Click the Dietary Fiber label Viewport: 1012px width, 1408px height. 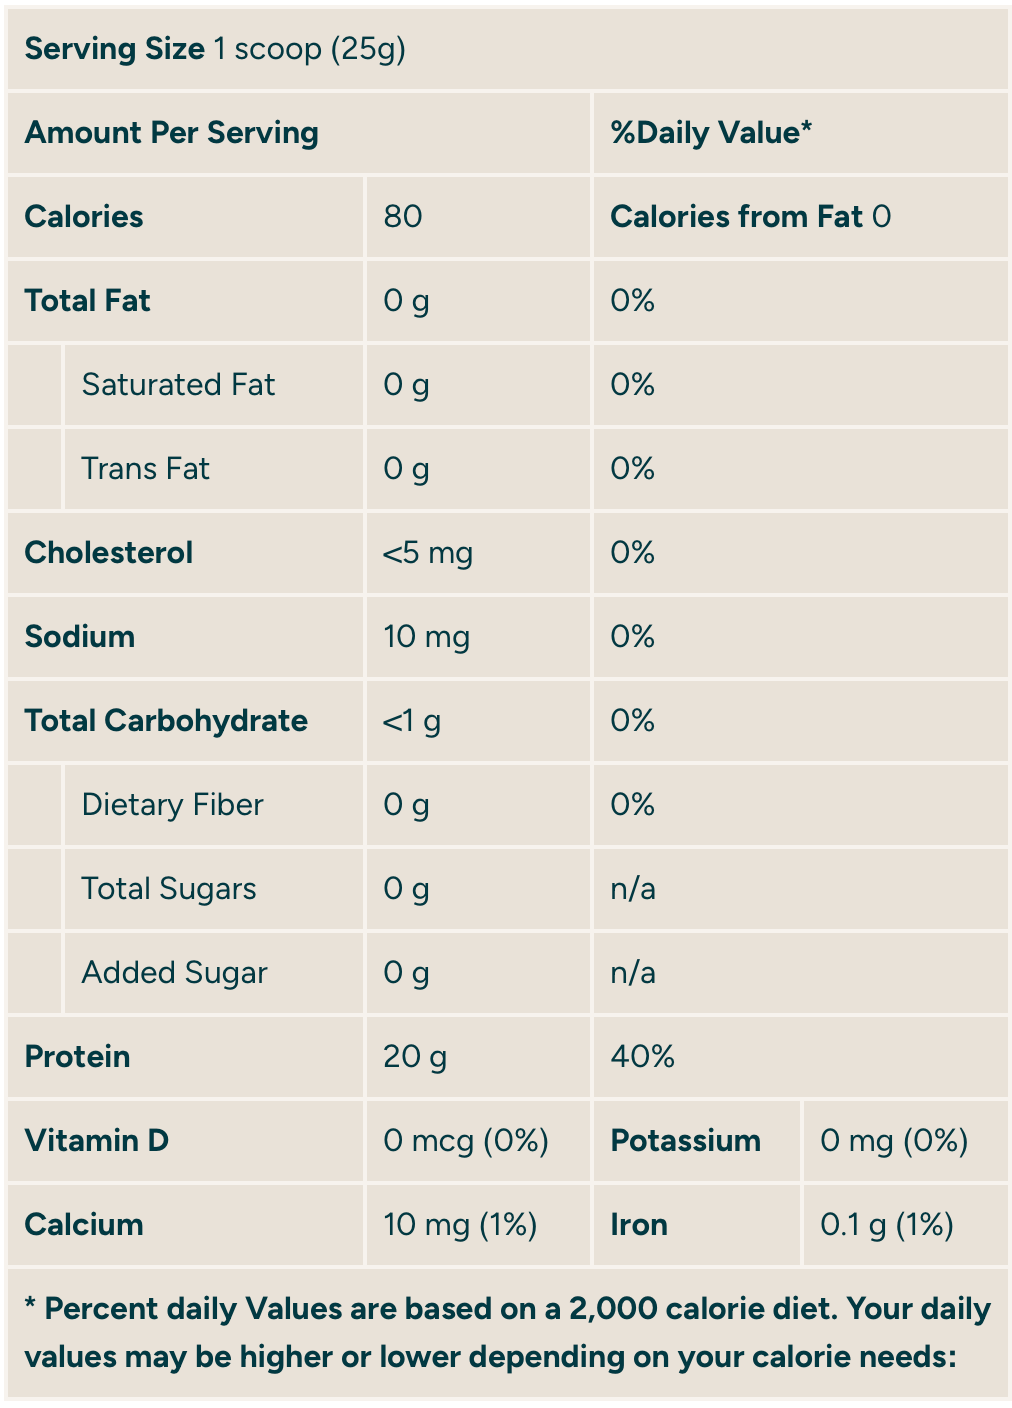[172, 805]
